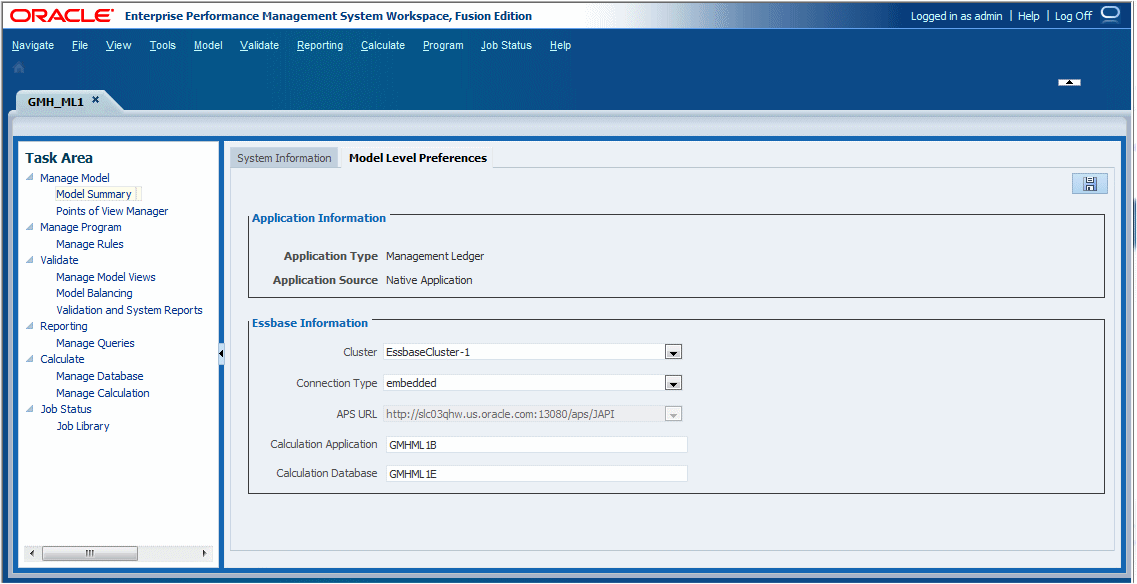Viewport: 1137px width, 584px height.
Task: Click the 'Management Ledger' application type value
Action: [x=435, y=256]
